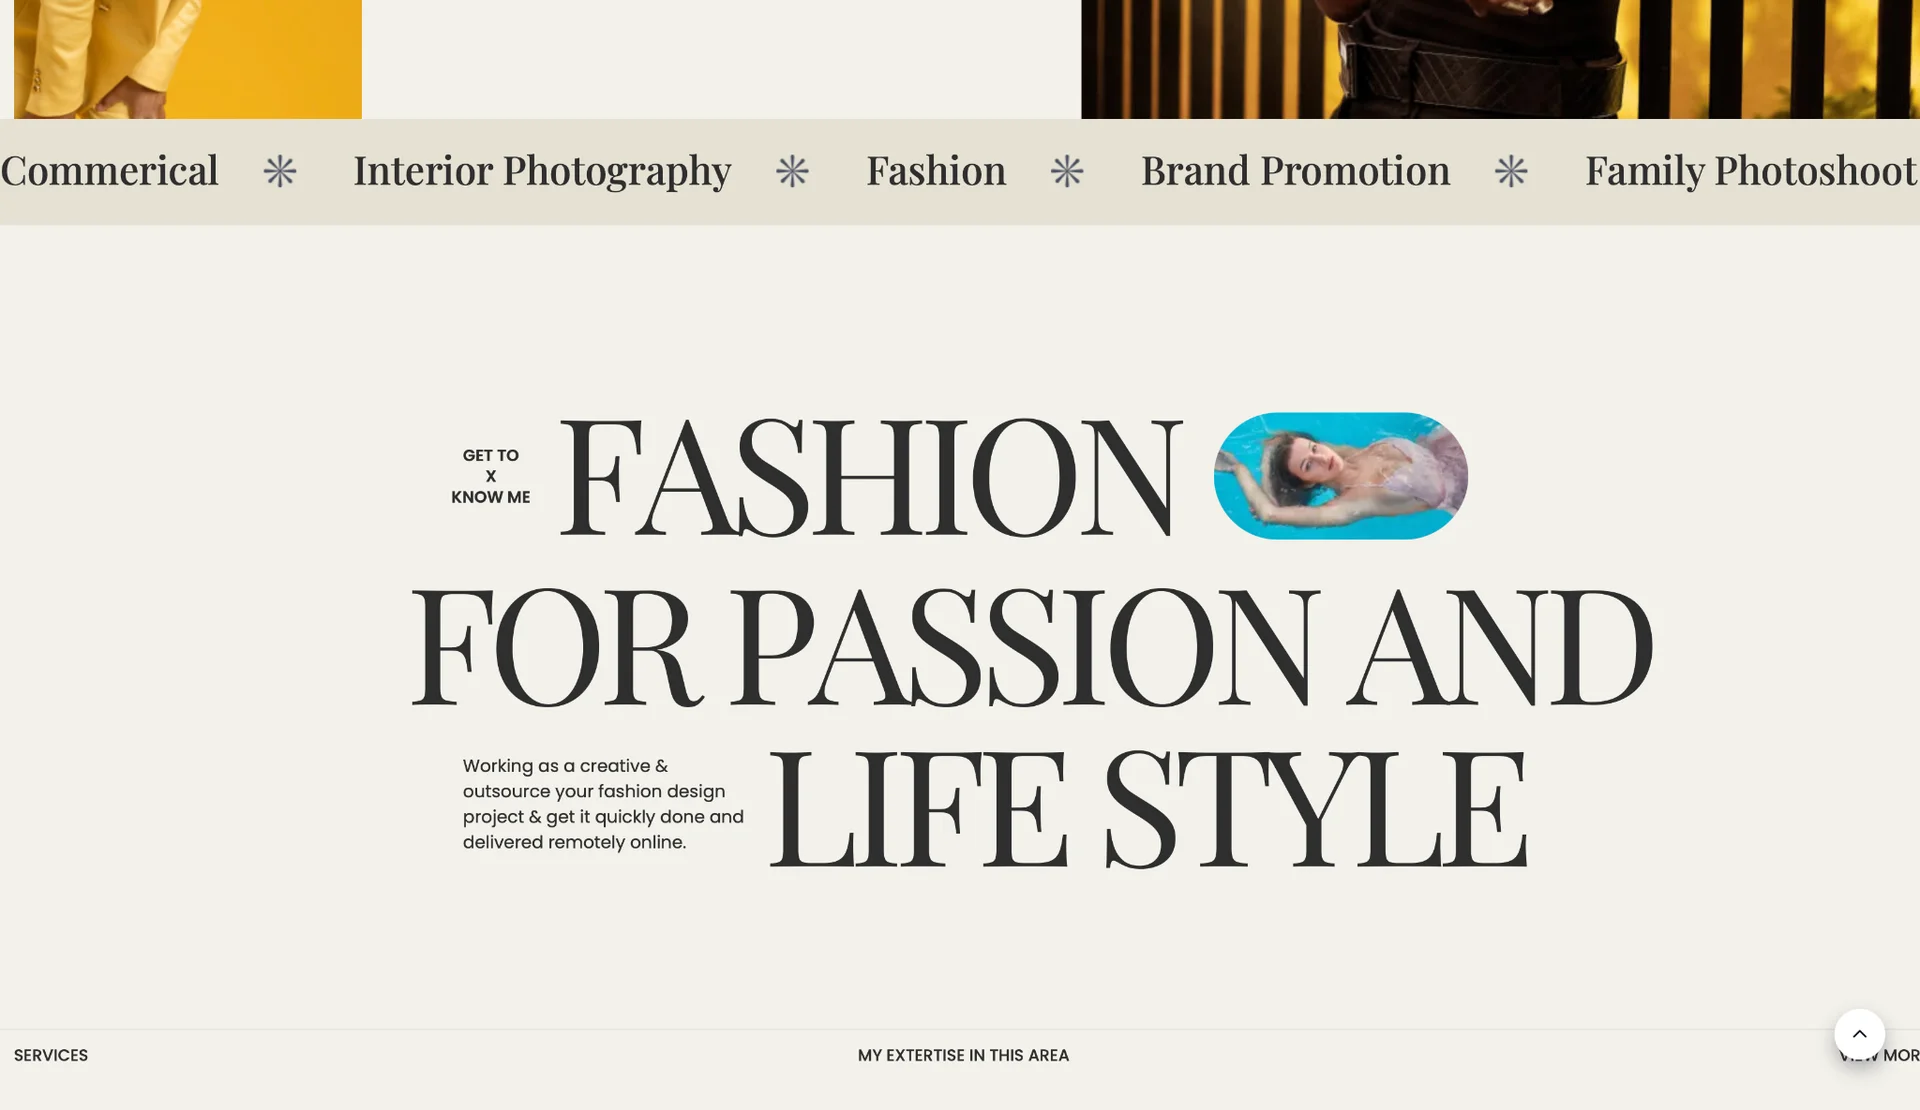This screenshot has height=1110, width=1920.
Task: Click the SERVICES section label
Action: pyautogui.click(x=51, y=1055)
